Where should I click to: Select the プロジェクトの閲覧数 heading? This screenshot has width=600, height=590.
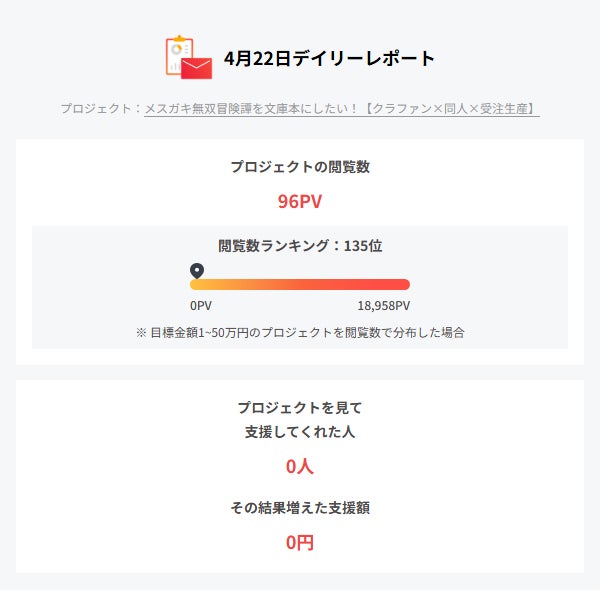pos(300,167)
